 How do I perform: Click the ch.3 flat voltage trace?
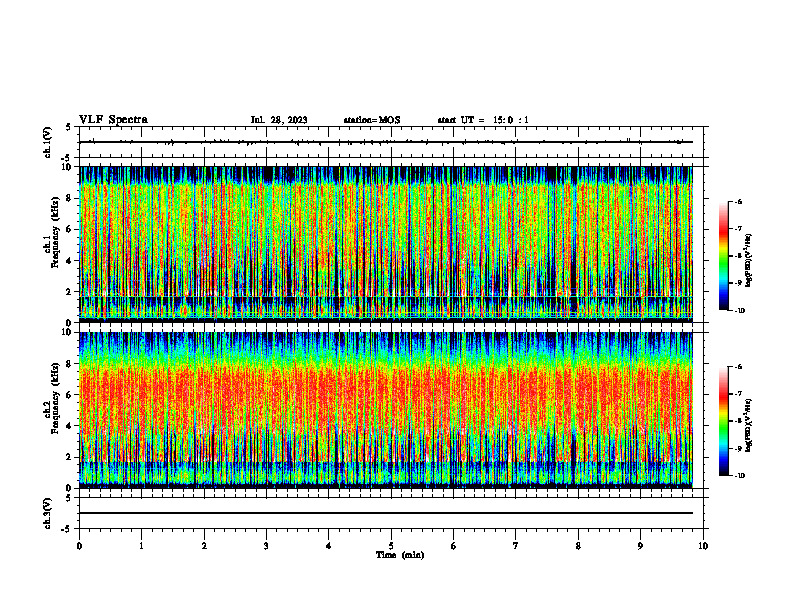tap(386, 513)
